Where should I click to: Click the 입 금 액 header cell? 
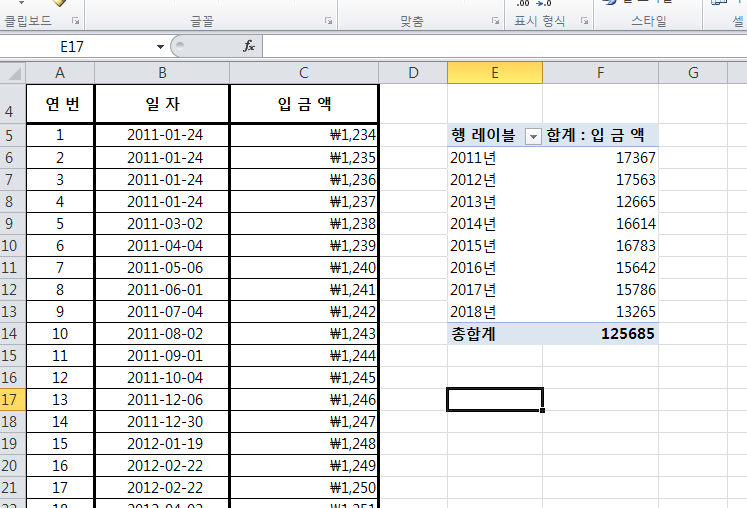304,104
